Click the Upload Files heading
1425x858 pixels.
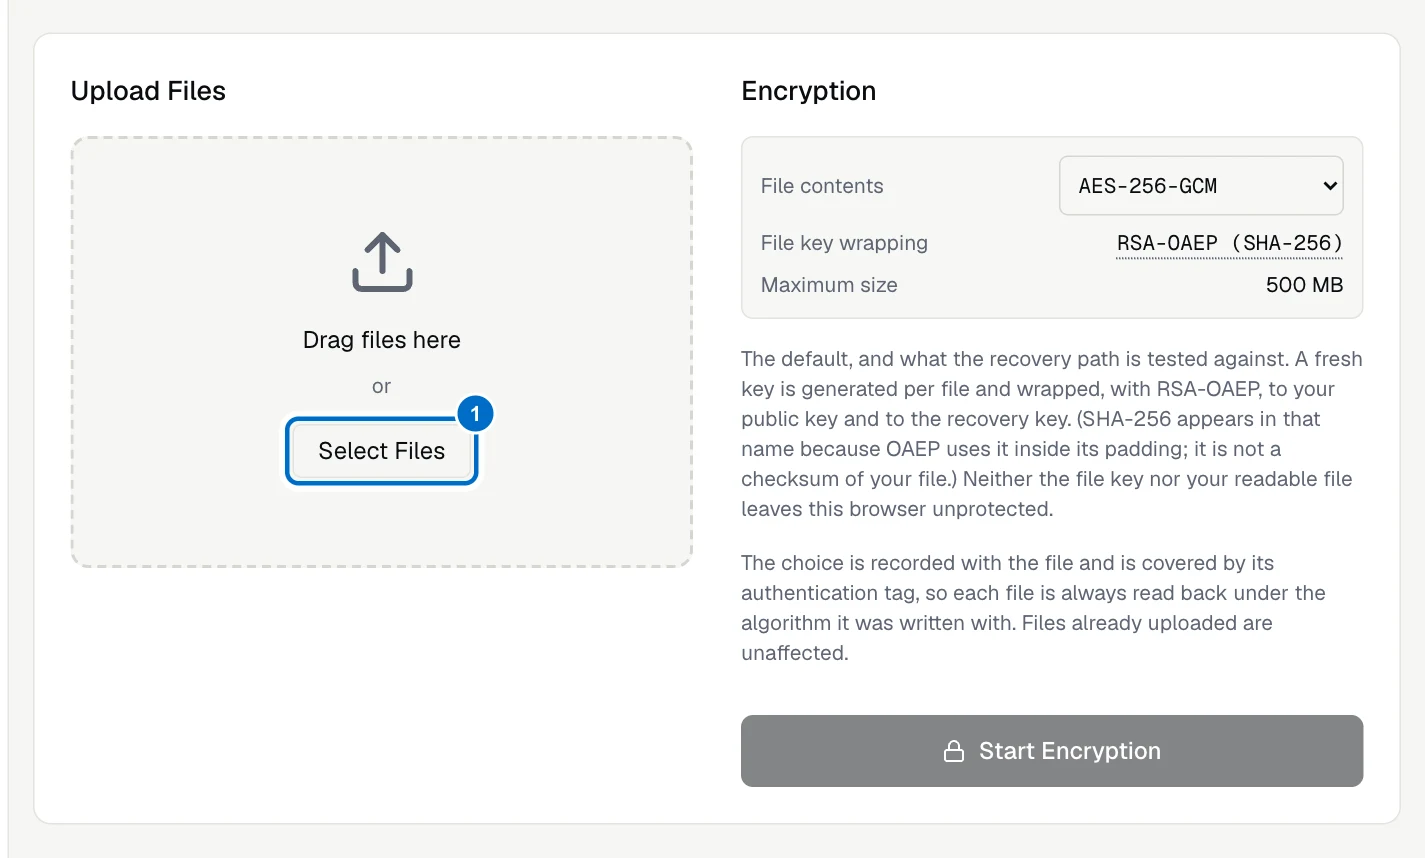148,91
